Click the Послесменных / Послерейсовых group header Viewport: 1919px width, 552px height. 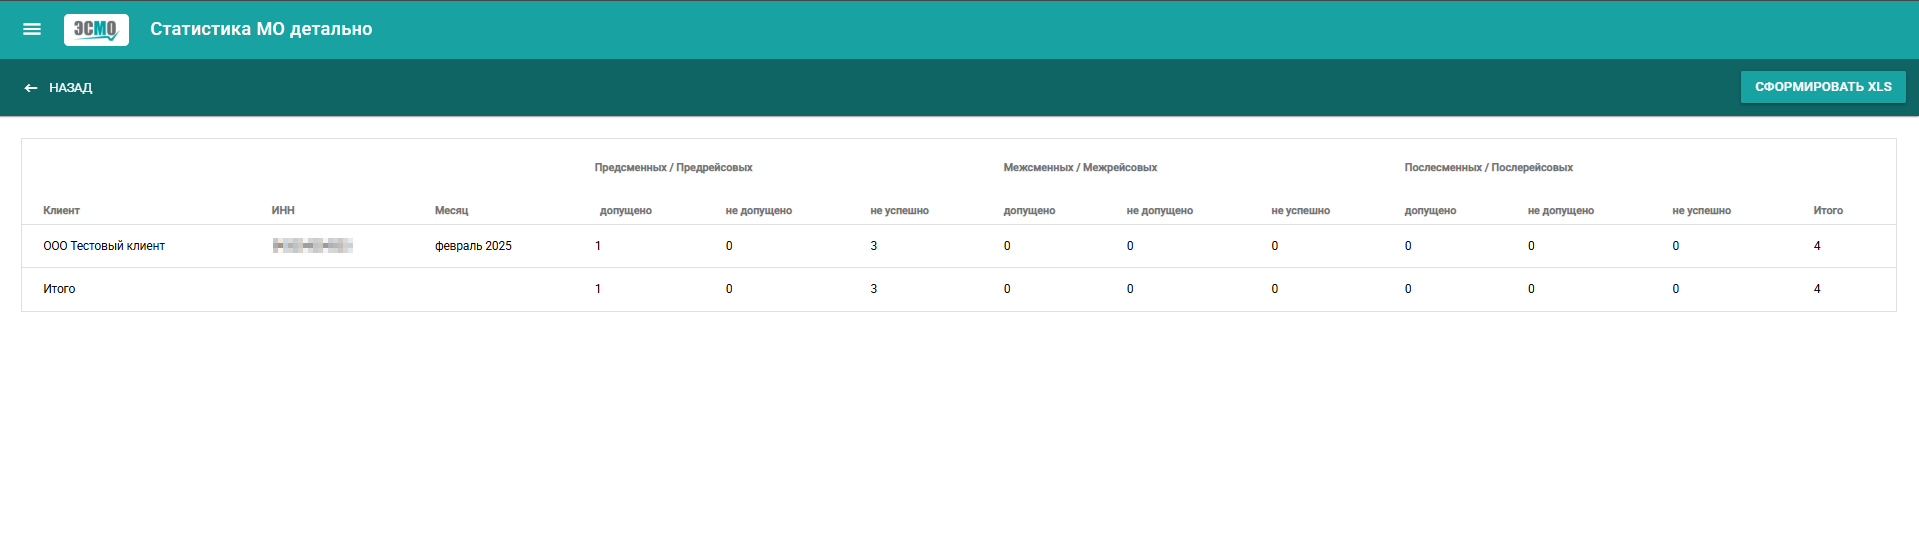[x=1488, y=168]
